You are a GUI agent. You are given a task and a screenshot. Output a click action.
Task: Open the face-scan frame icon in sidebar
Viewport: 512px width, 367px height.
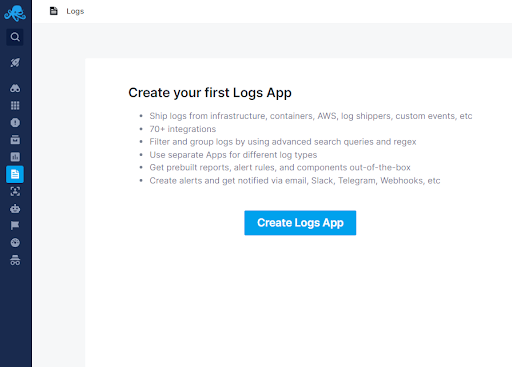(x=15, y=191)
